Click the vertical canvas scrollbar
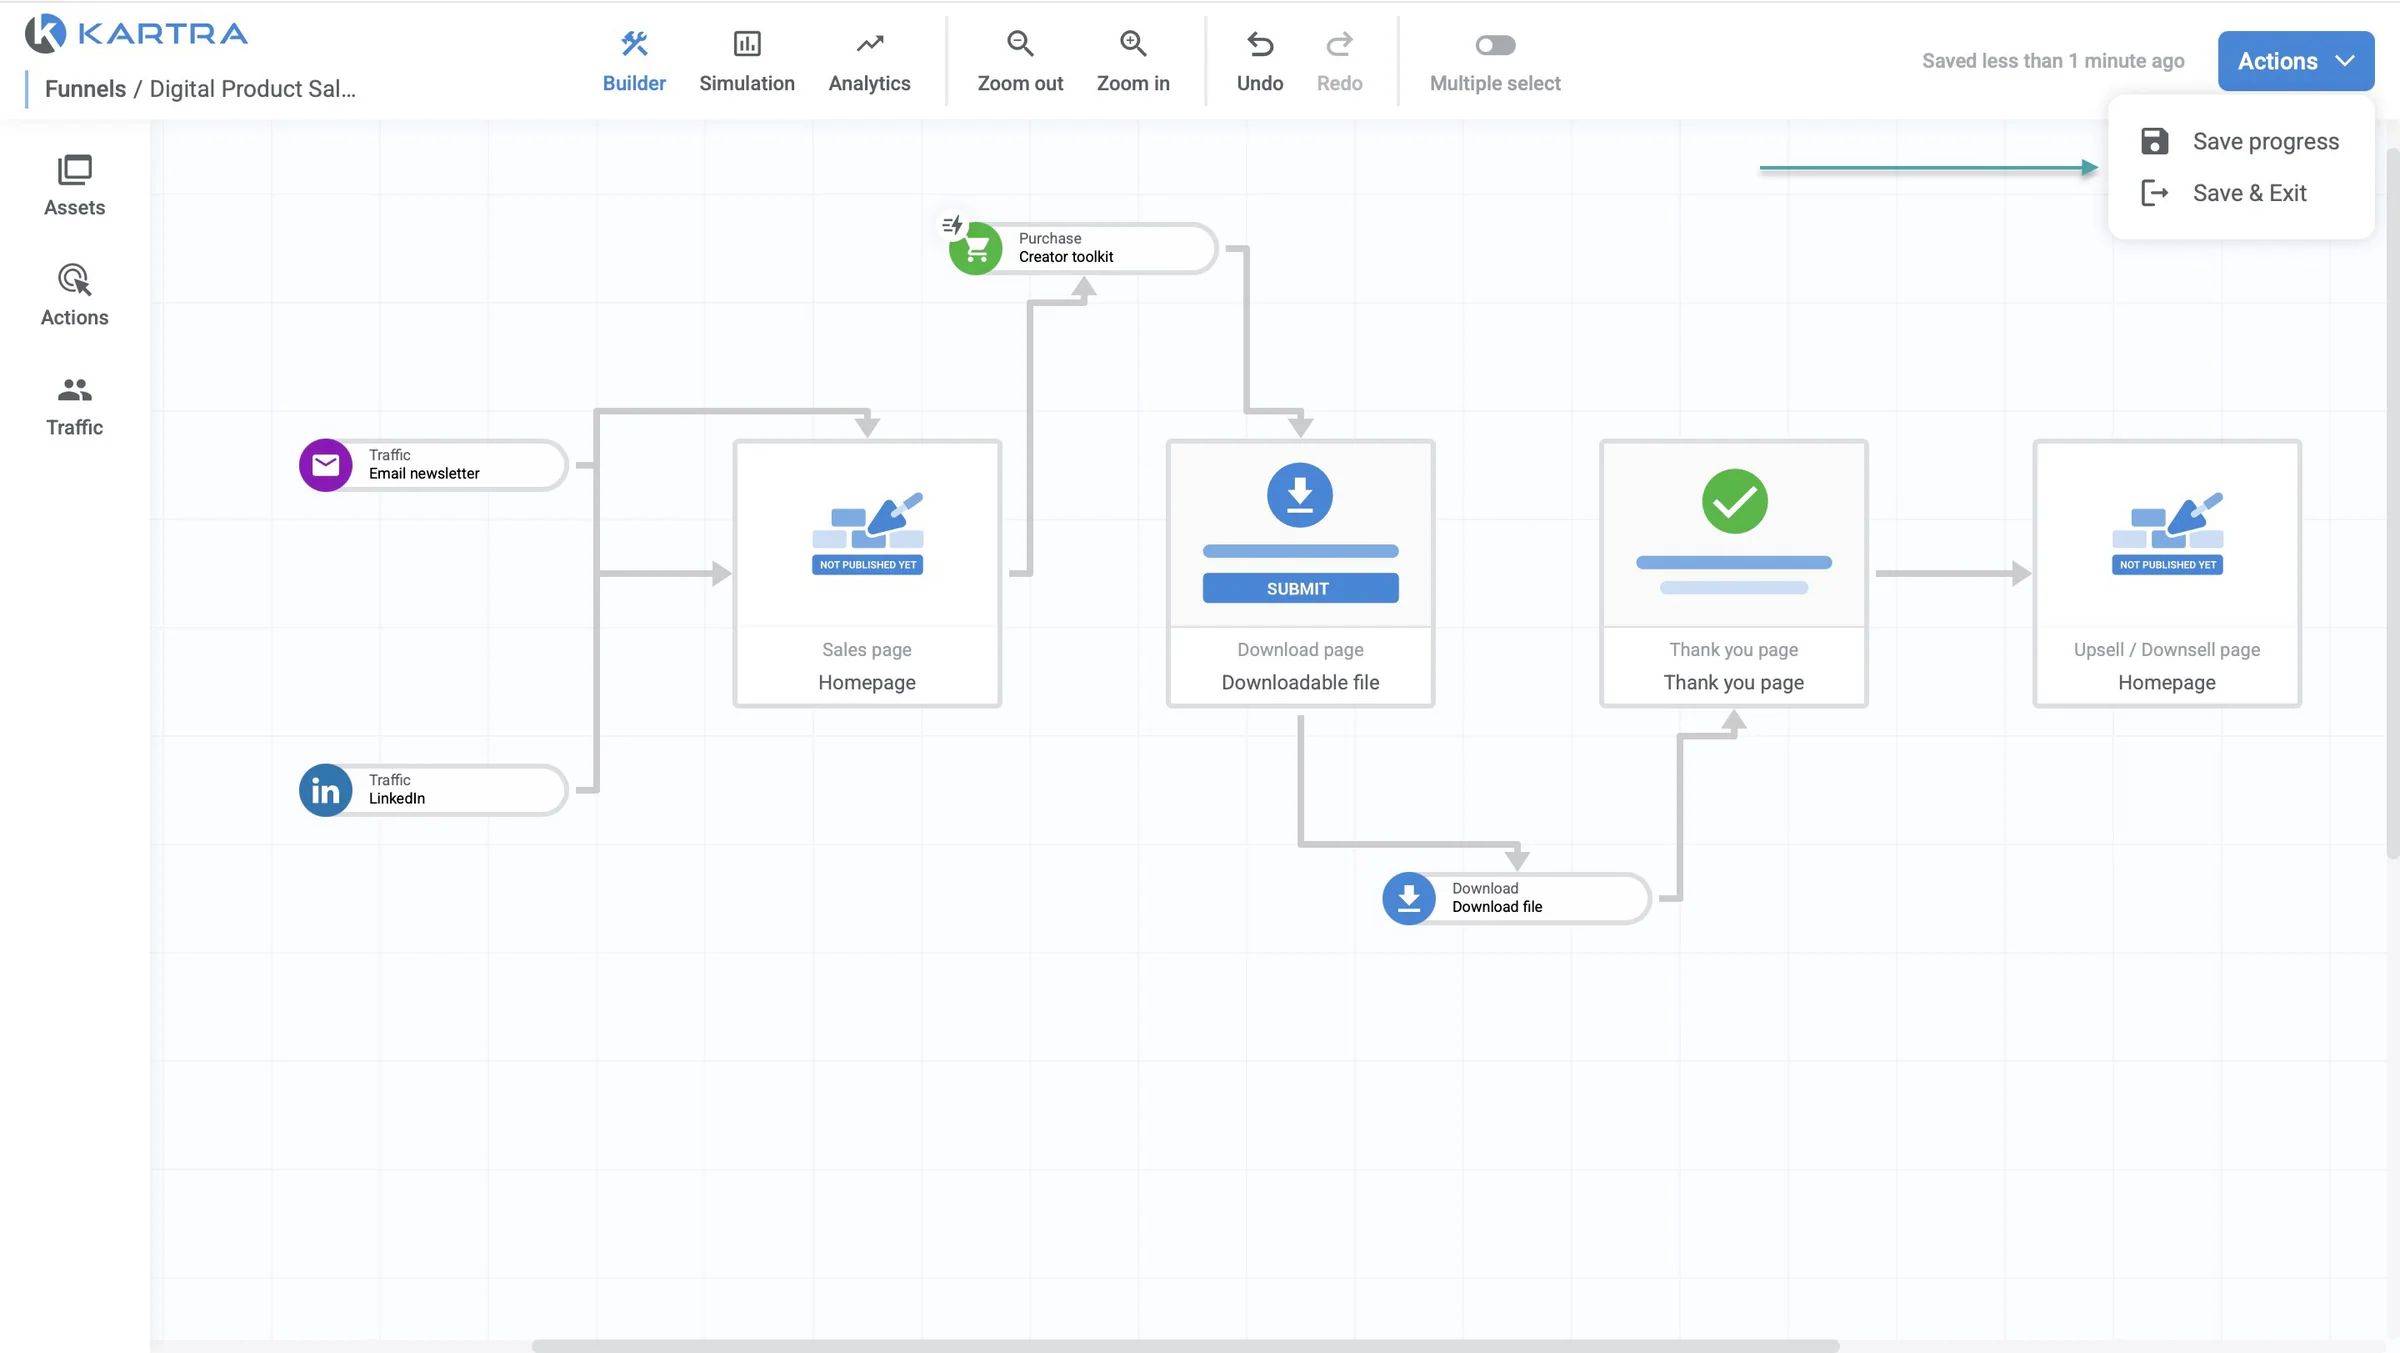 pos(2392,503)
